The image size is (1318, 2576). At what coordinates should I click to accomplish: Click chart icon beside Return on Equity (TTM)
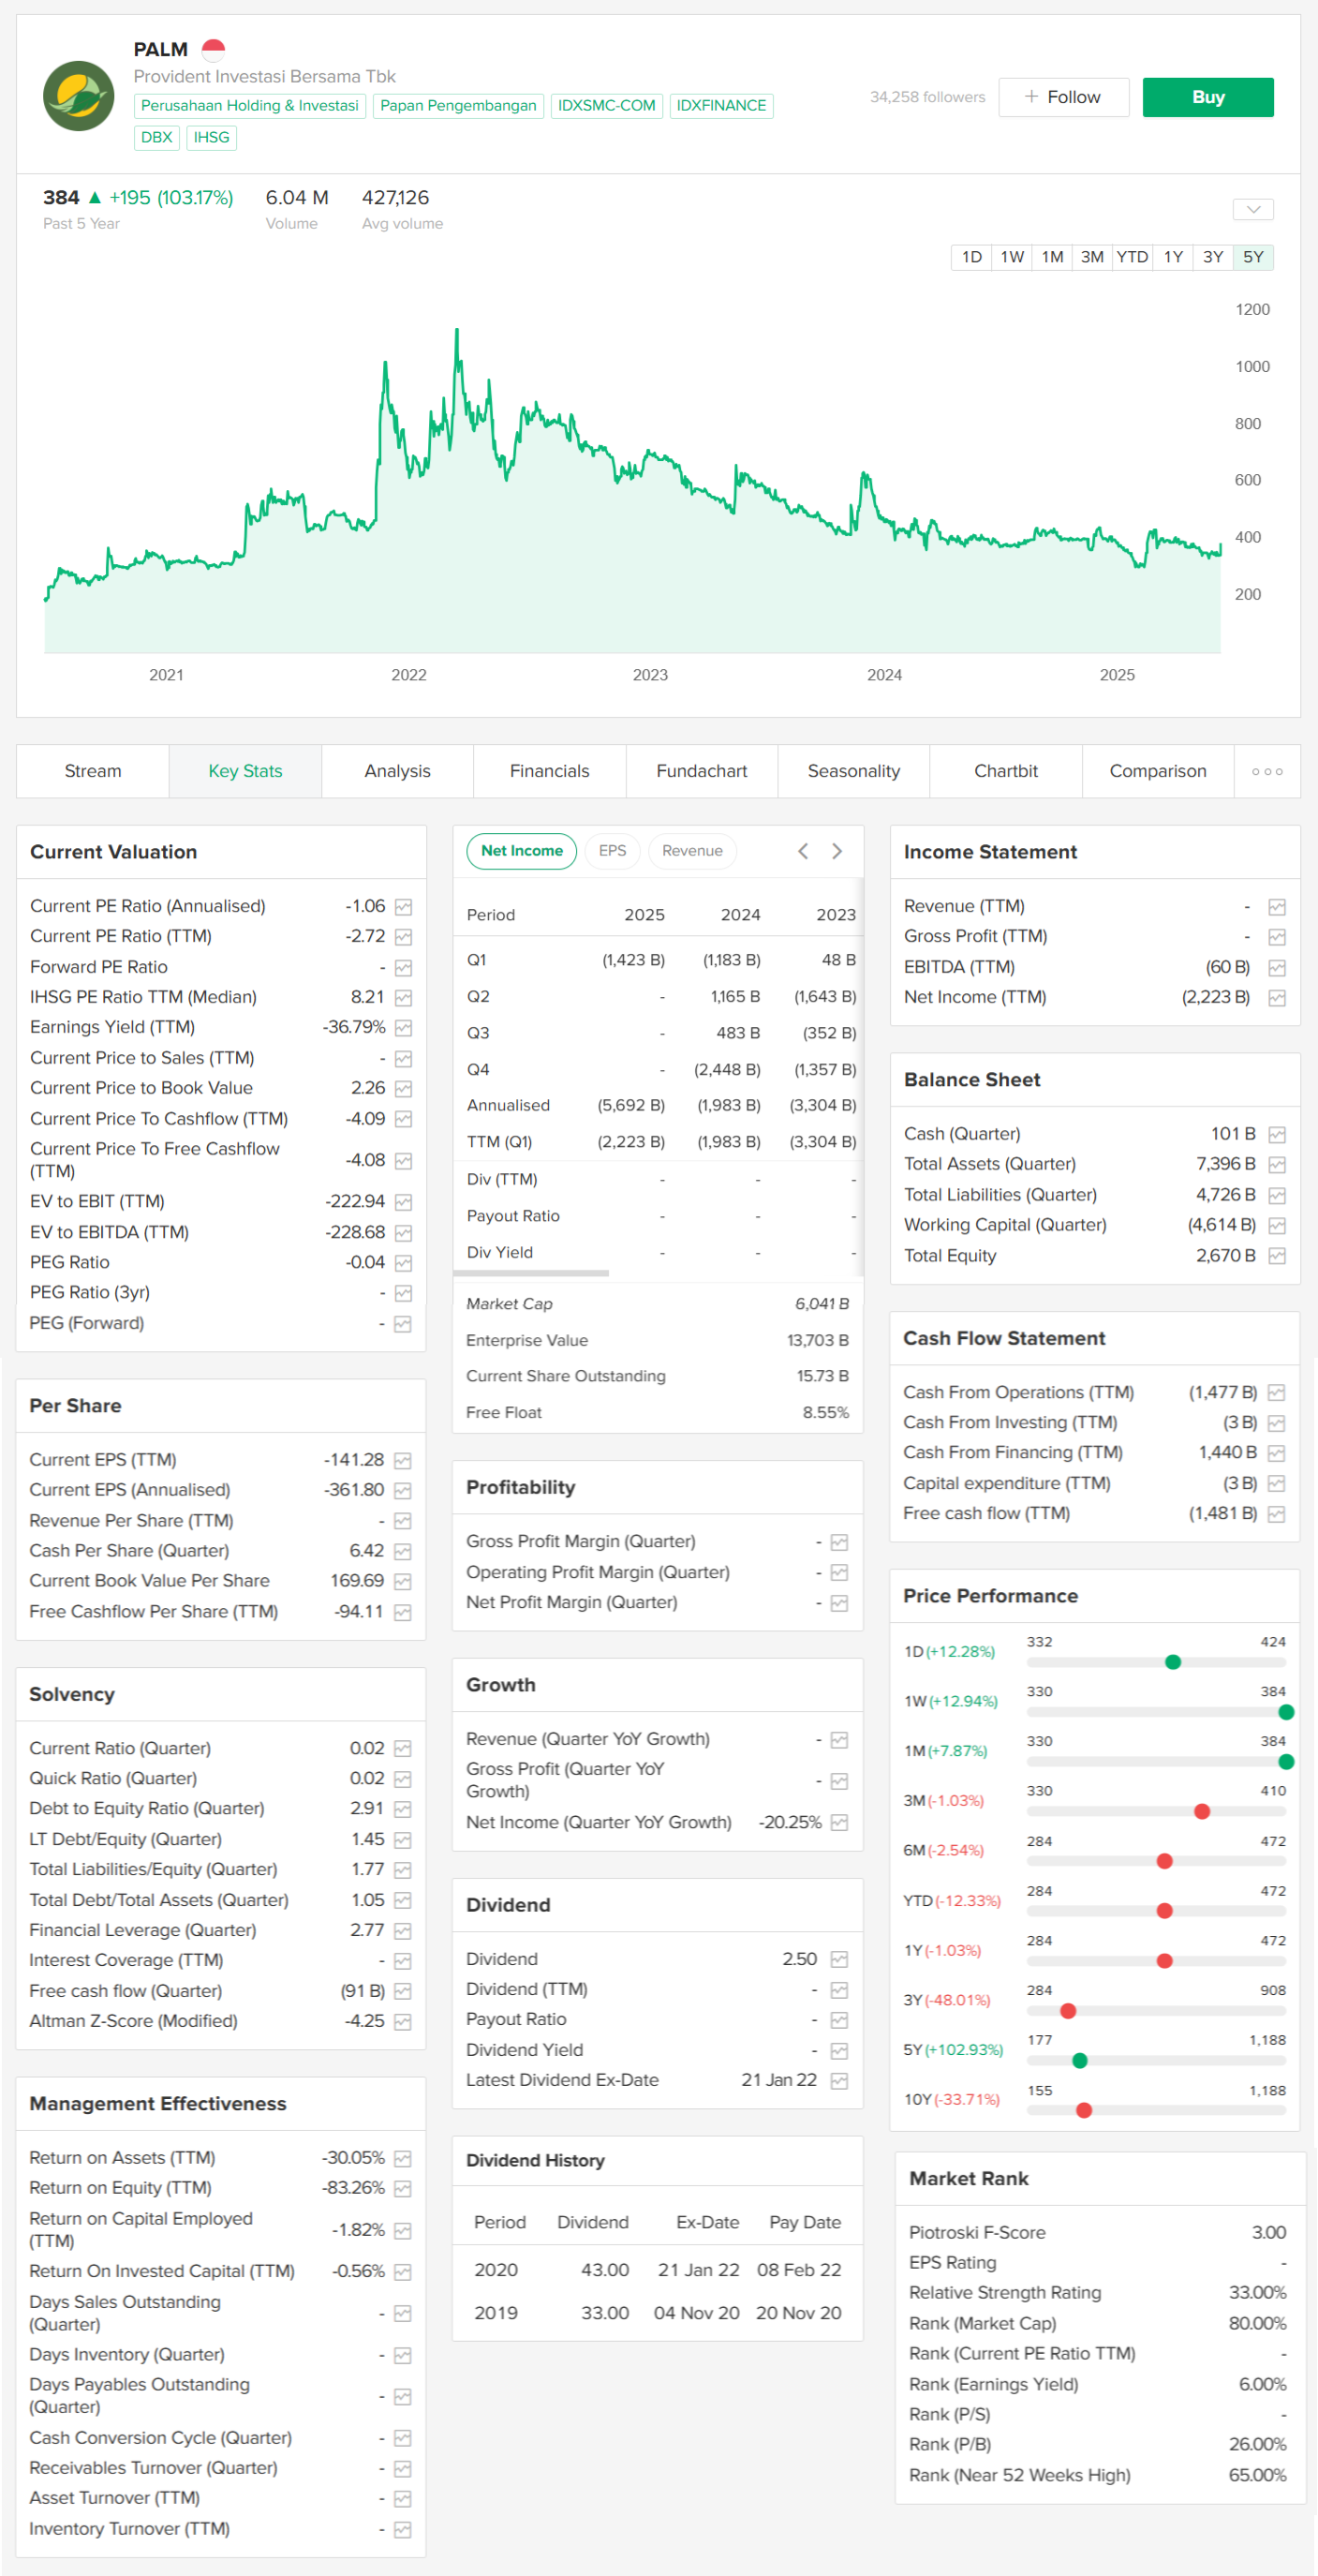pyautogui.click(x=403, y=2189)
